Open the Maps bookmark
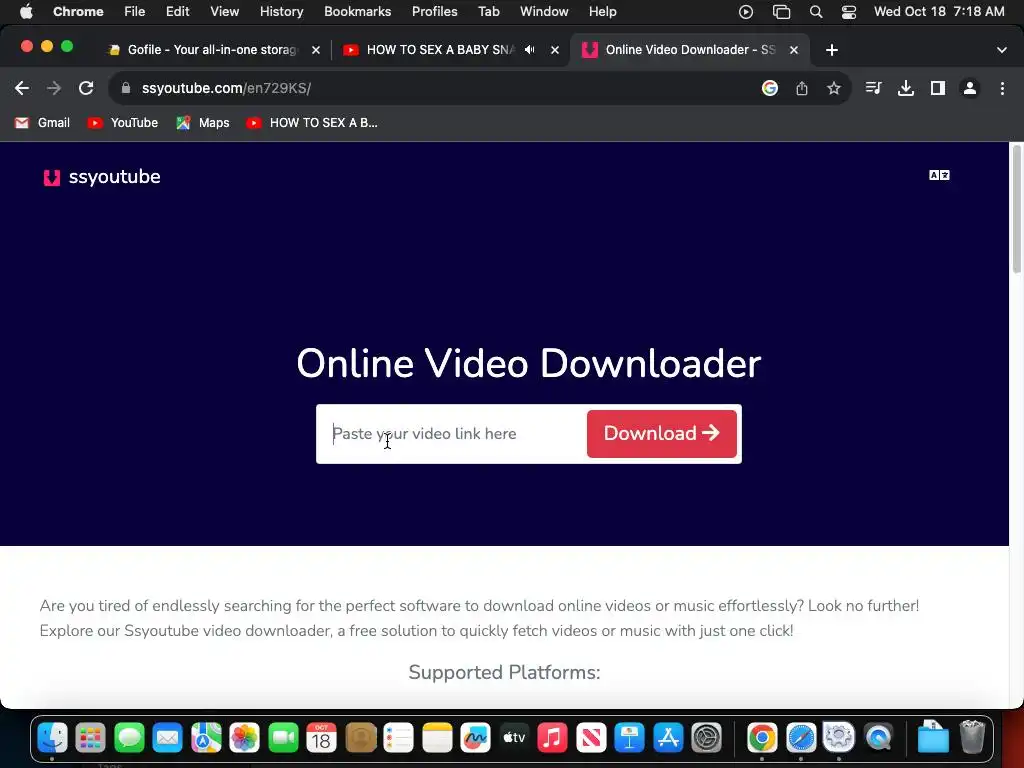 203,123
